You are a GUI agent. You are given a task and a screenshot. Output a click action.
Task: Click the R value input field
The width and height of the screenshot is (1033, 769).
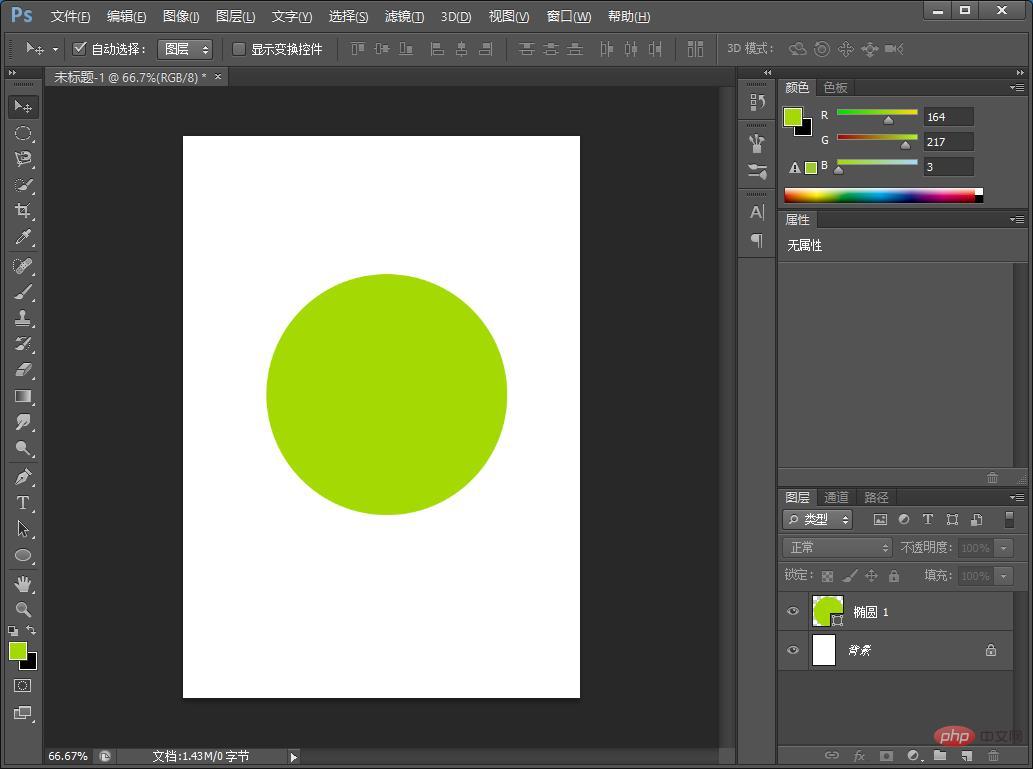pos(949,117)
